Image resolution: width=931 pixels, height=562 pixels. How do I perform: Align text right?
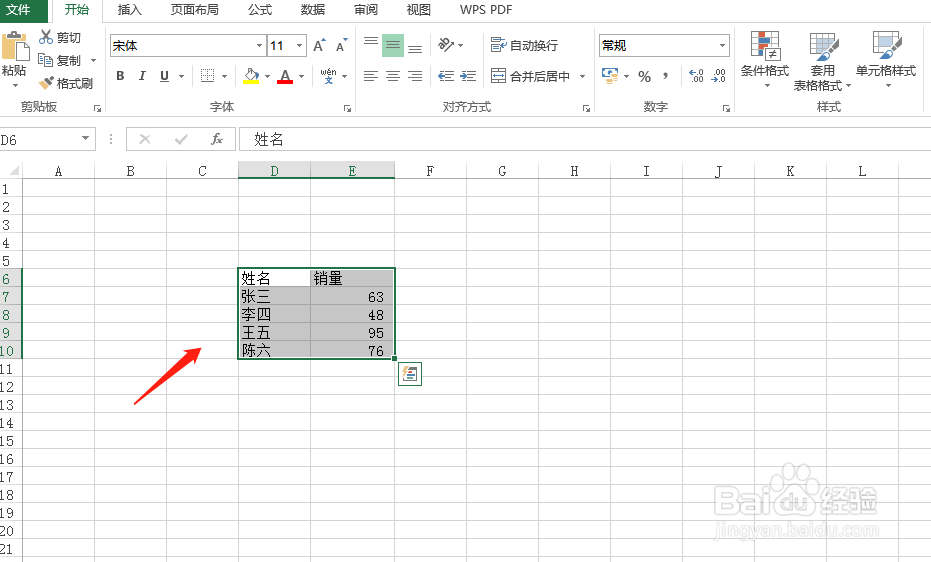(415, 76)
